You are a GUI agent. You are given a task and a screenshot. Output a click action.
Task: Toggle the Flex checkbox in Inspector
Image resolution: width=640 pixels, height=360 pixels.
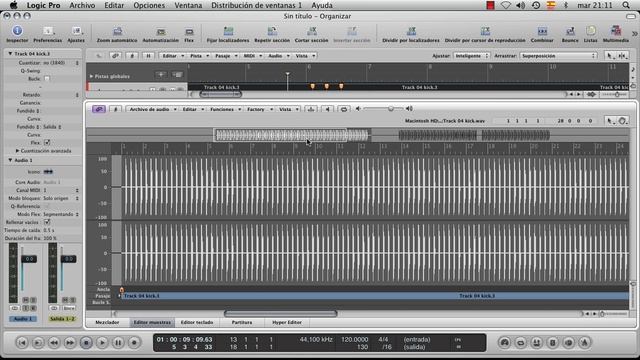[x=47, y=142]
